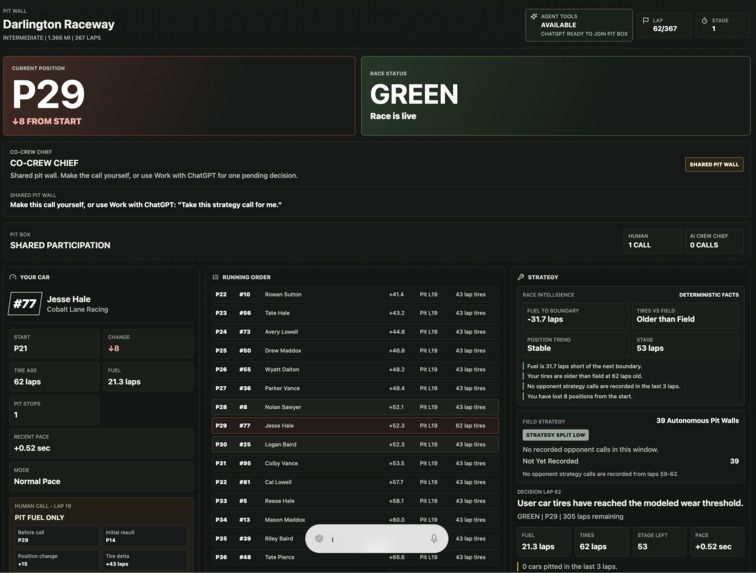Image resolution: width=756 pixels, height=573 pixels.
Task: Click the Cobalt Lane Racing team name
Action: click(77, 310)
